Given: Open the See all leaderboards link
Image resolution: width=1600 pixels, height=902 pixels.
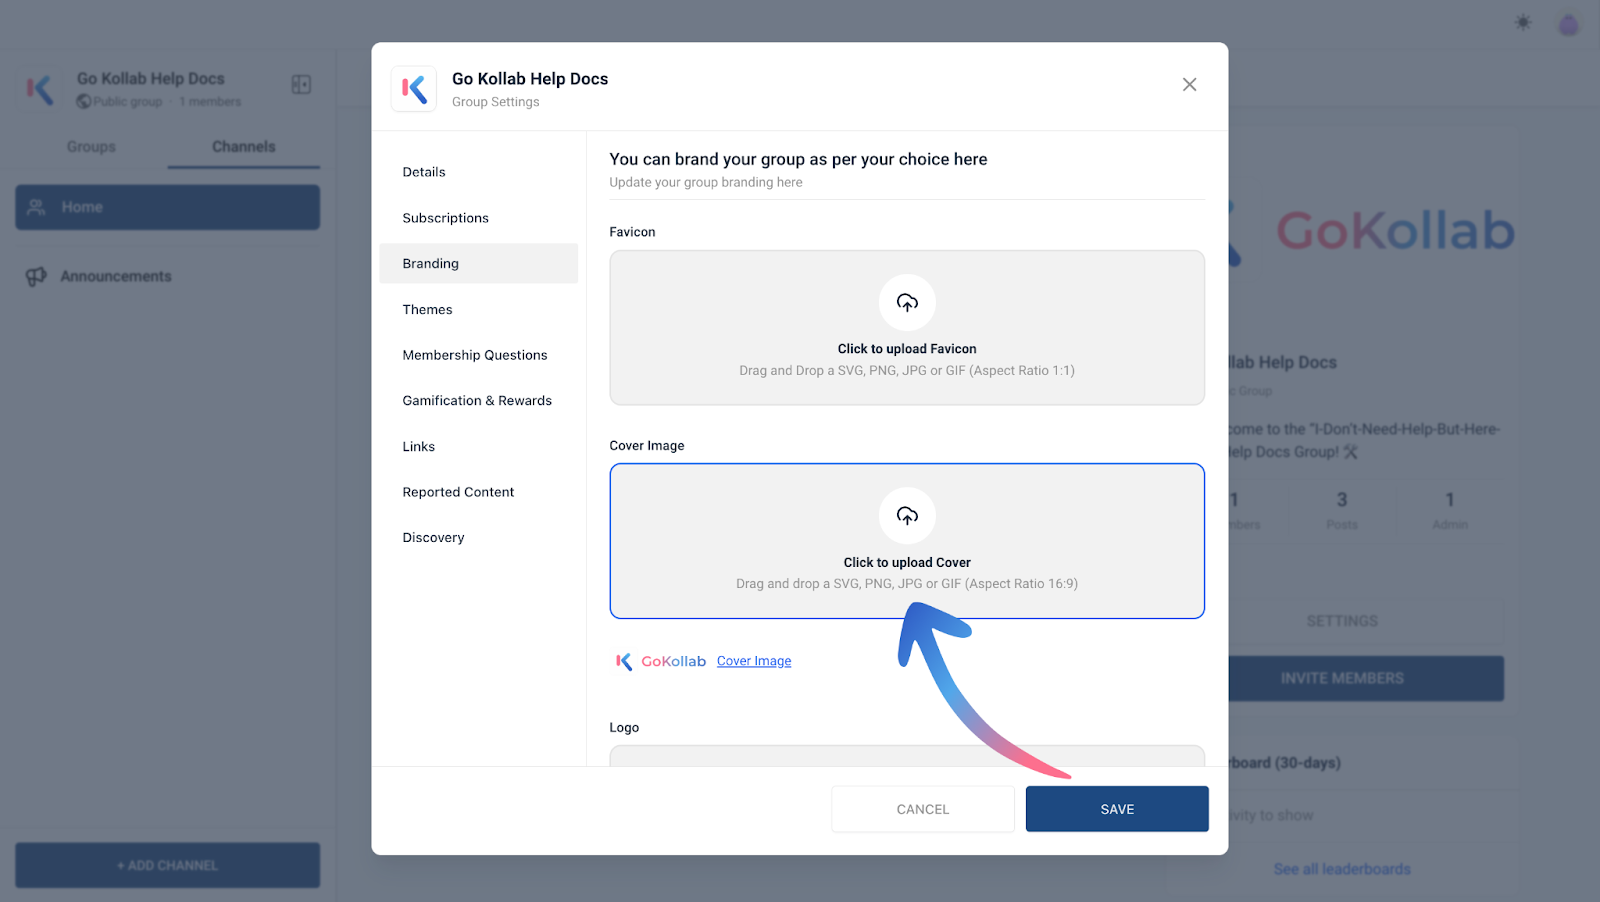Looking at the screenshot, I should click(1342, 869).
